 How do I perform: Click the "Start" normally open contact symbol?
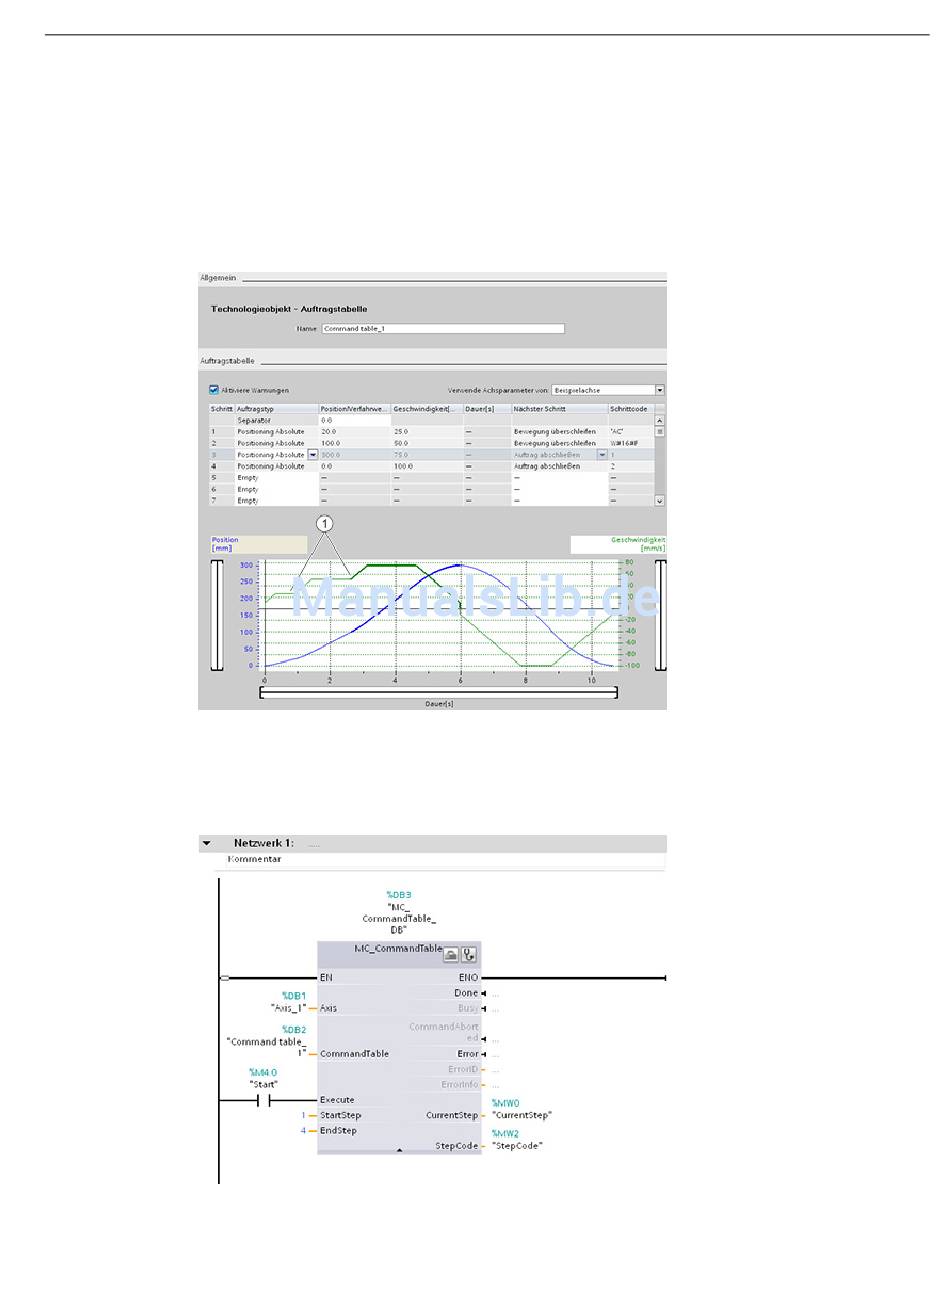pos(264,1101)
